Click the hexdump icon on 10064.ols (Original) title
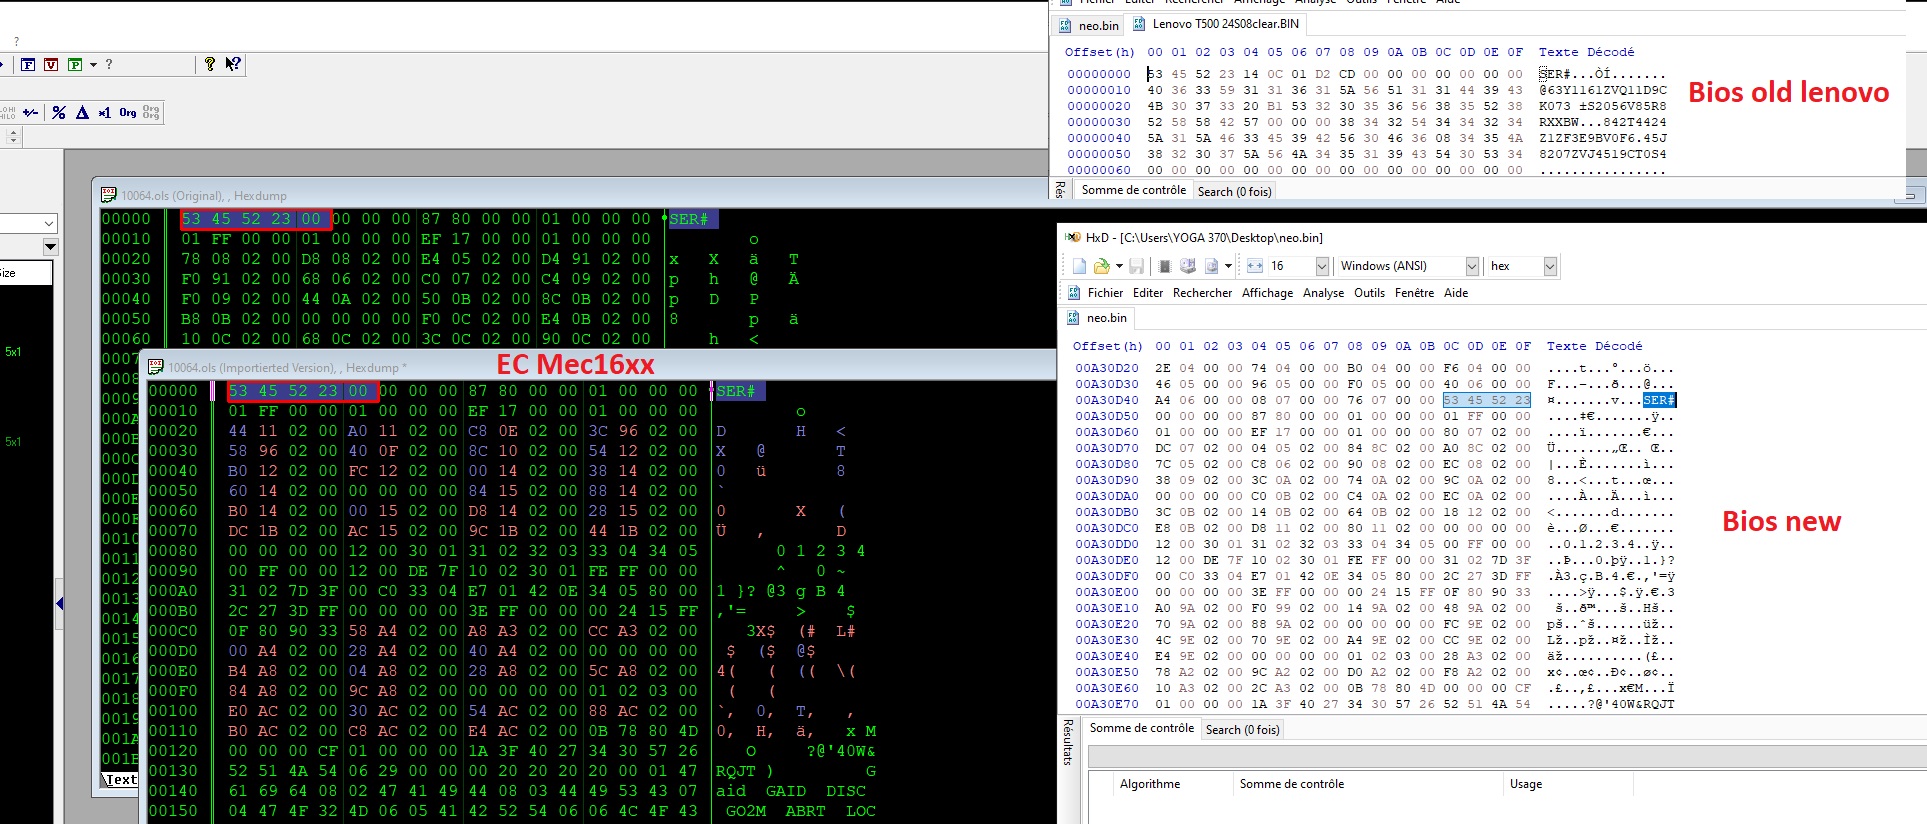 (x=108, y=195)
